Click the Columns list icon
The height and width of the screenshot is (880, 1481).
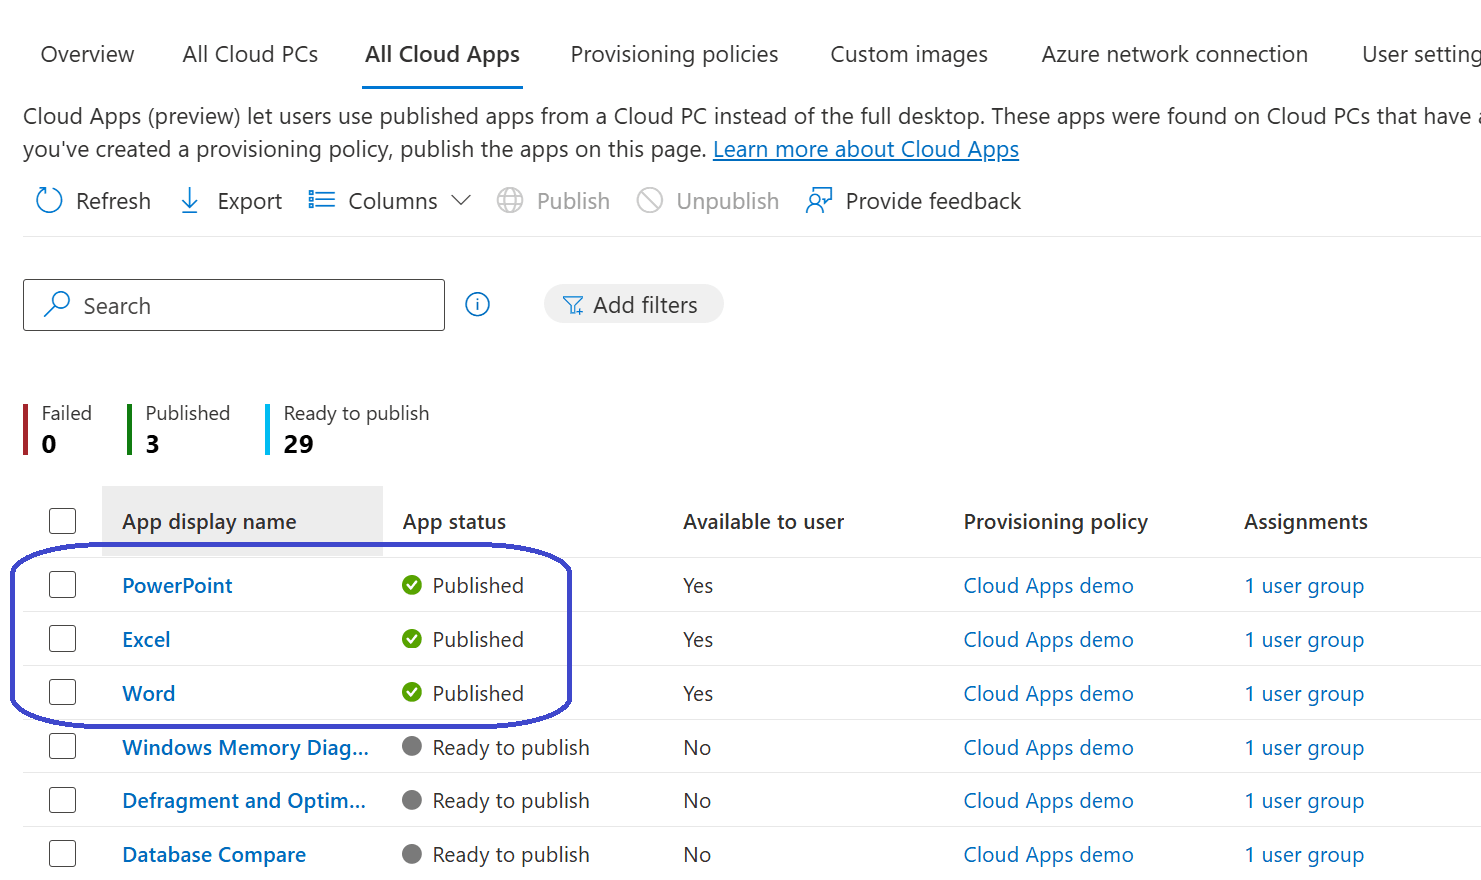pyautogui.click(x=321, y=201)
